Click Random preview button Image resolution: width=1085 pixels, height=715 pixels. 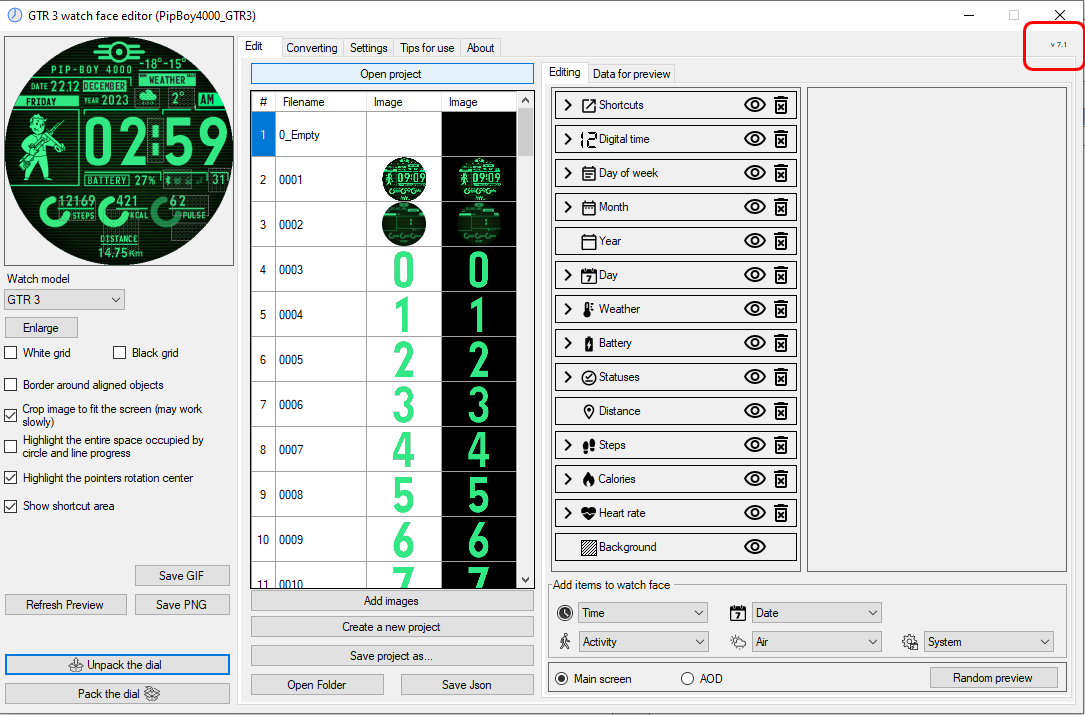993,678
